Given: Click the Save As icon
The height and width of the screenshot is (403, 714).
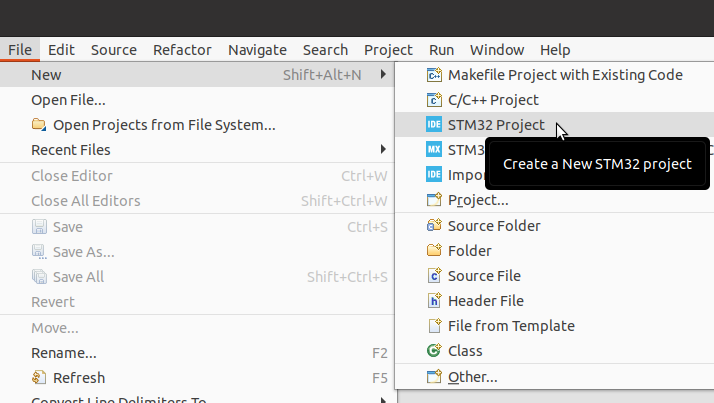Looking at the screenshot, I should [39, 252].
